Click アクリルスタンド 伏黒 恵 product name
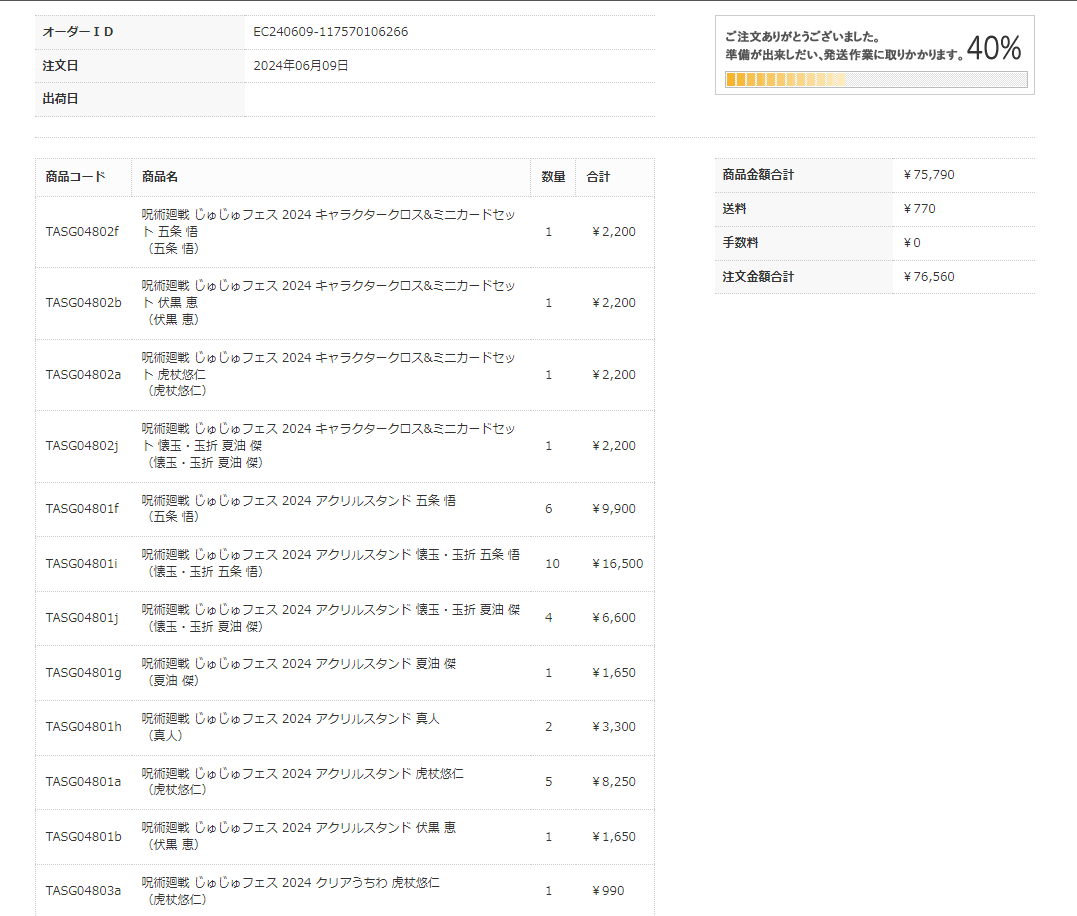The height and width of the screenshot is (916, 1077). point(299,836)
